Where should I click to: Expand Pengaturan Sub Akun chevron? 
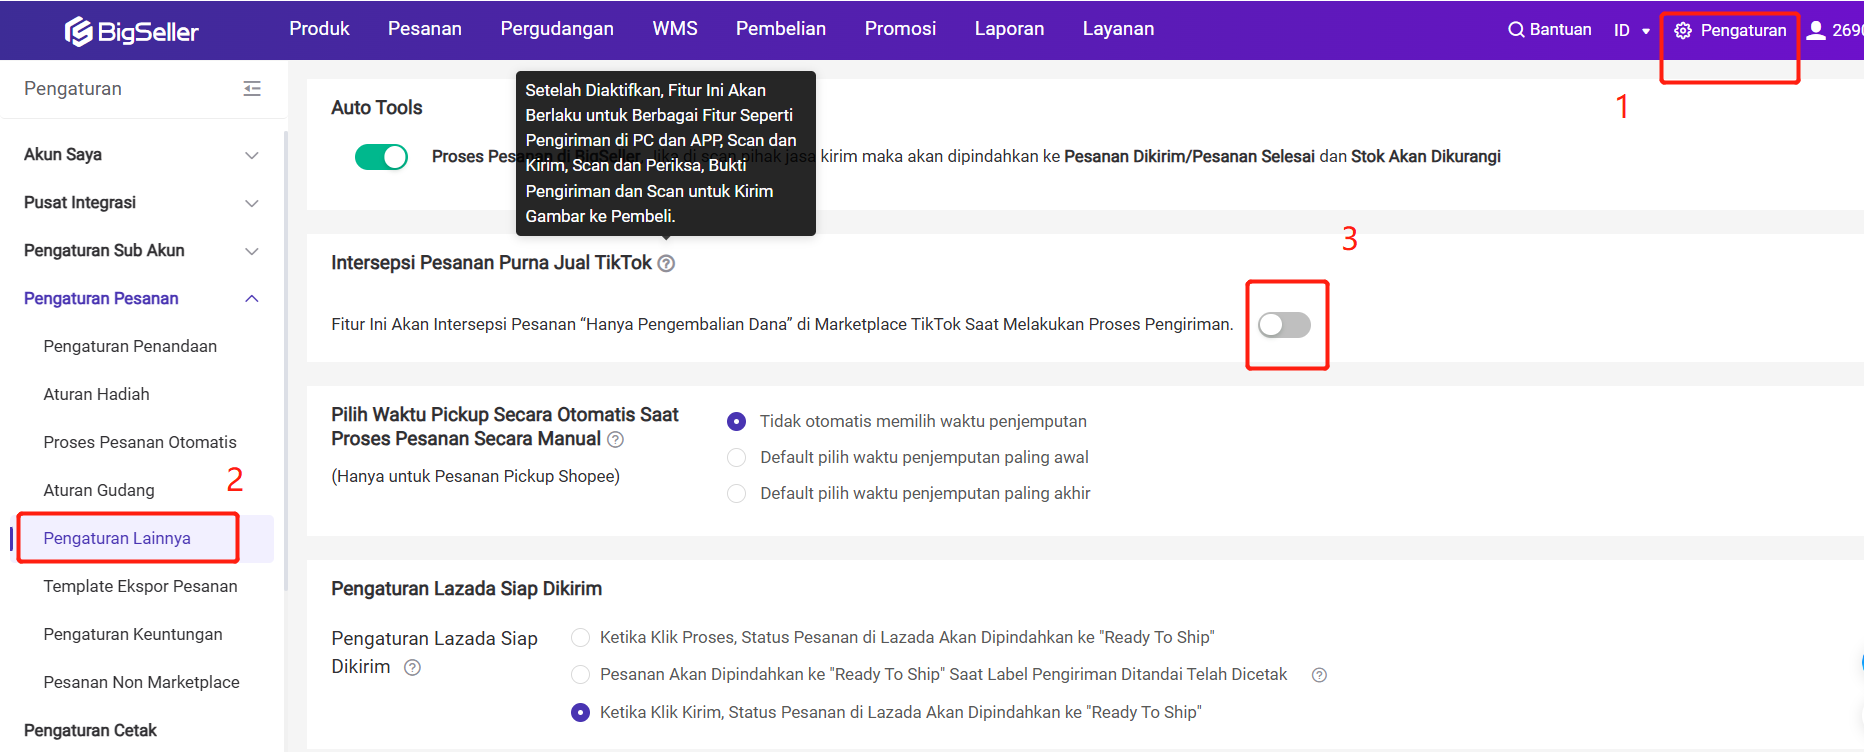[x=252, y=251]
